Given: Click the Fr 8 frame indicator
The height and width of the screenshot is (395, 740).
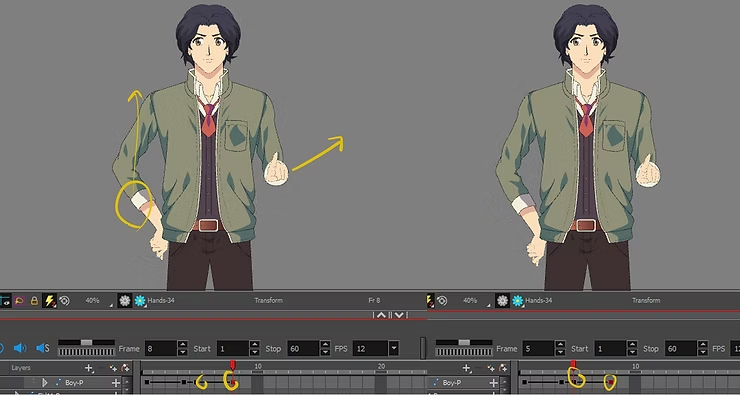Looking at the screenshot, I should click(374, 300).
